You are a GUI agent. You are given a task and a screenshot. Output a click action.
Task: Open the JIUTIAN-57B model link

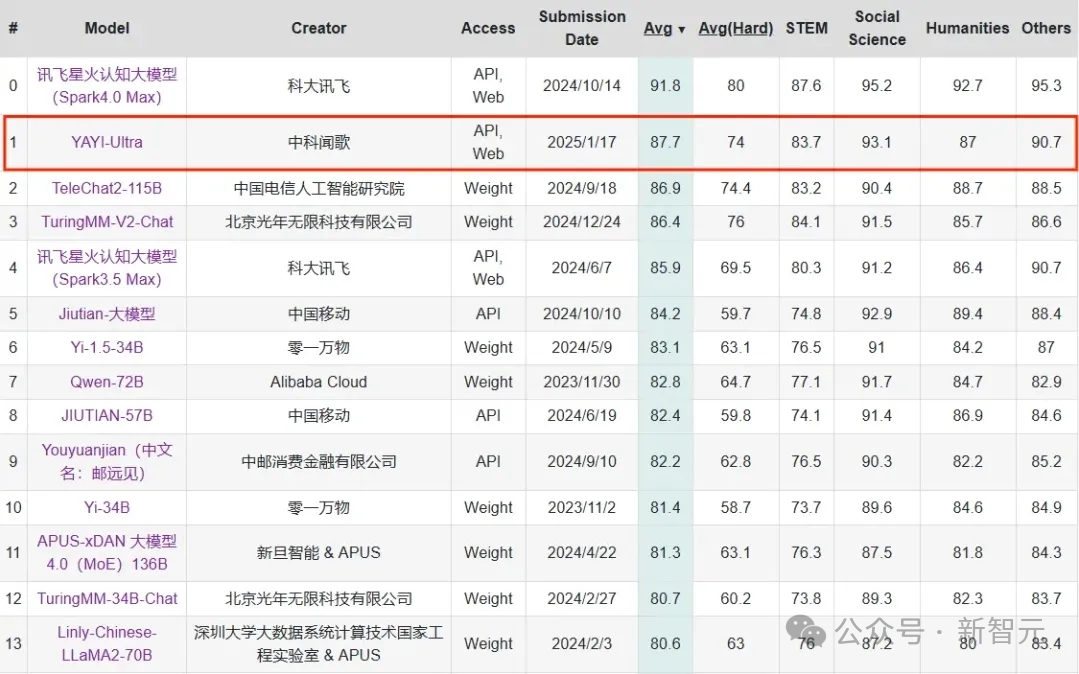tap(107, 416)
